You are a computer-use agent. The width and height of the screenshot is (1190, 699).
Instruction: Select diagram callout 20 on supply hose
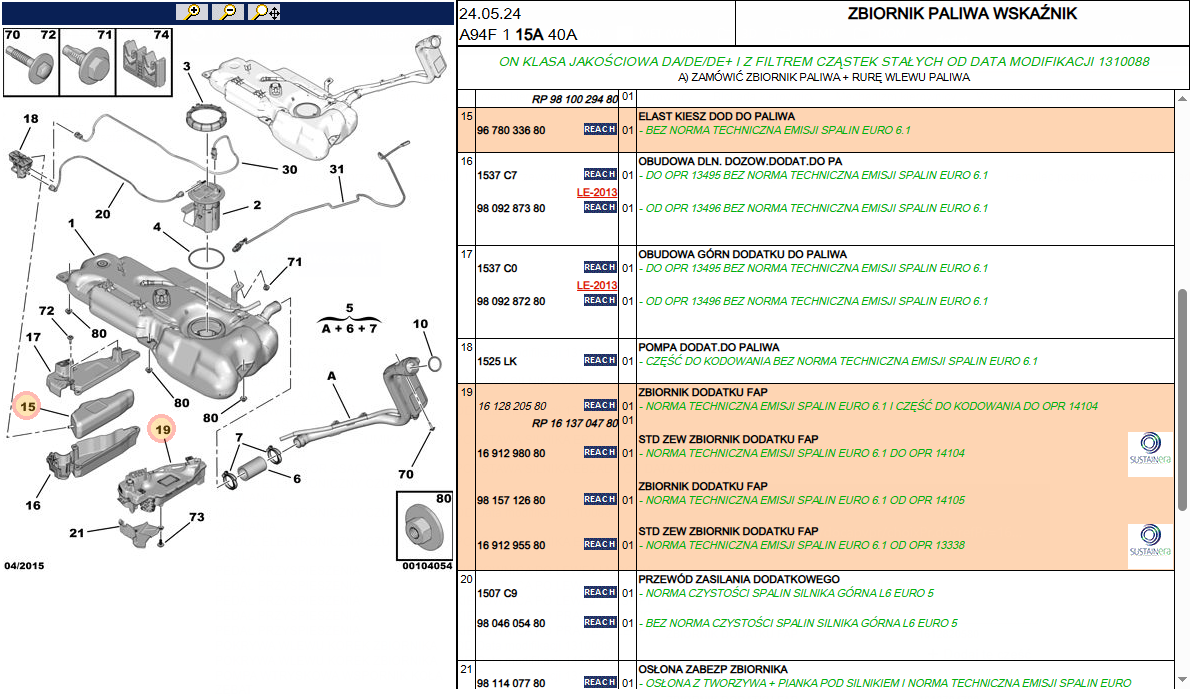click(102, 214)
